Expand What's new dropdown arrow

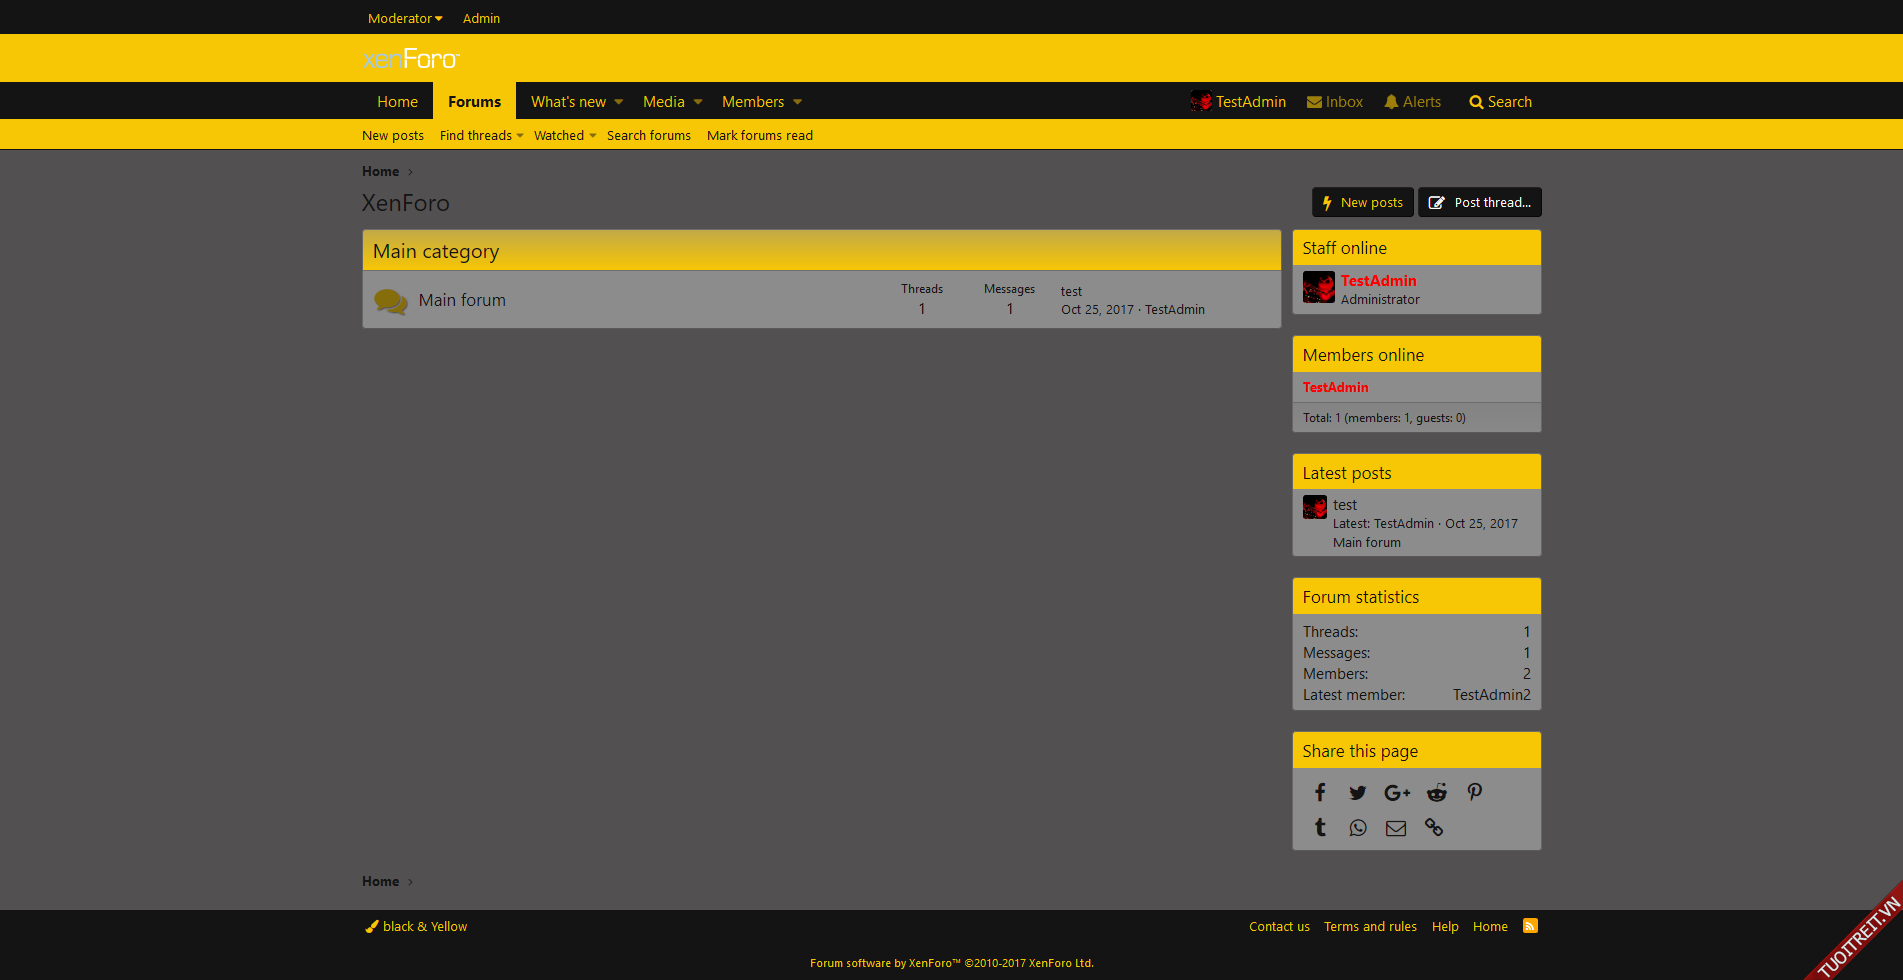coord(619,102)
